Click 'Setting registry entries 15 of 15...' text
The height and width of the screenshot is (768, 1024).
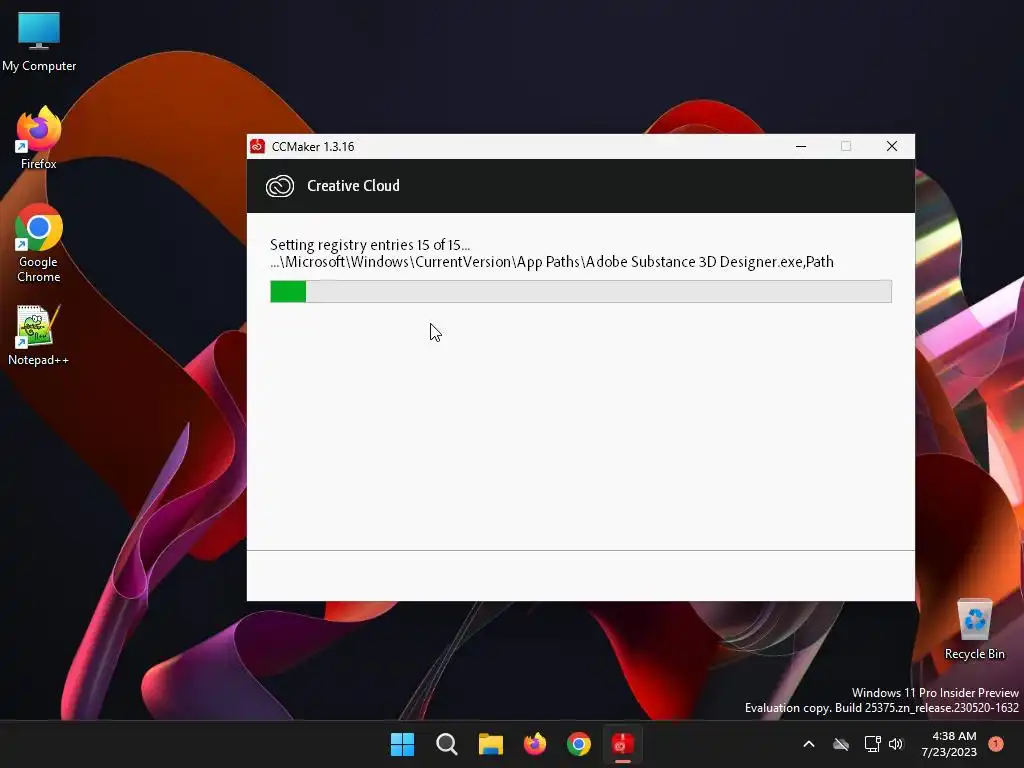[370, 245]
